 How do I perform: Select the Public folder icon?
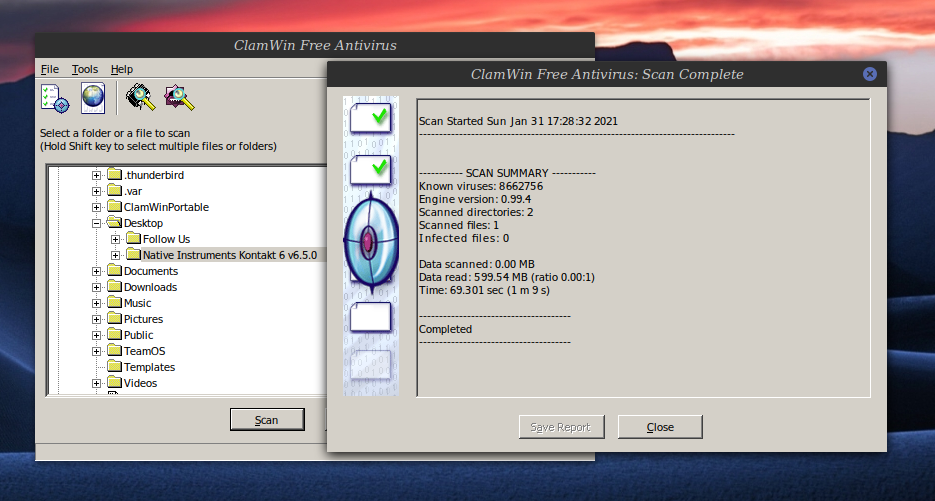[114, 335]
